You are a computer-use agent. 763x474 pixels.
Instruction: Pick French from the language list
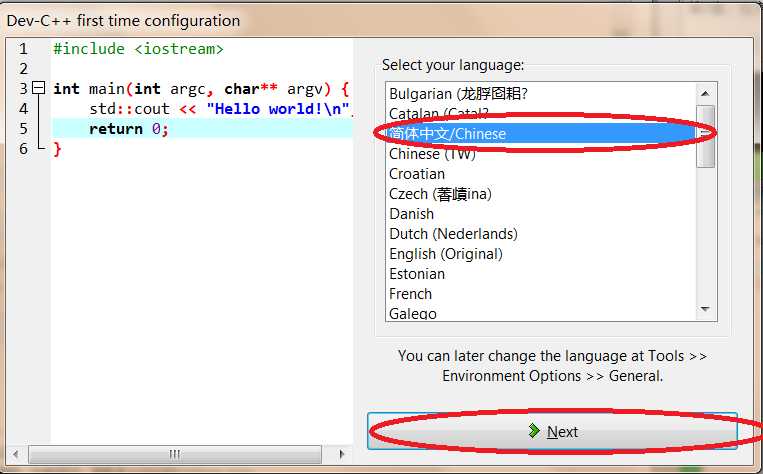click(x=541, y=293)
